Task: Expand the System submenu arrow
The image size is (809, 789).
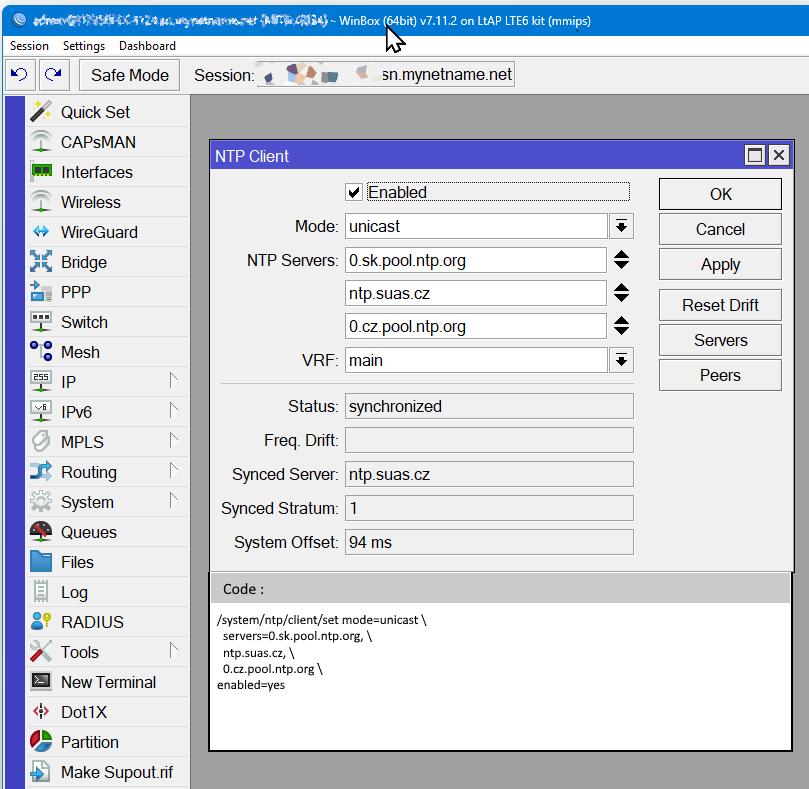Action: pyautogui.click(x=174, y=500)
